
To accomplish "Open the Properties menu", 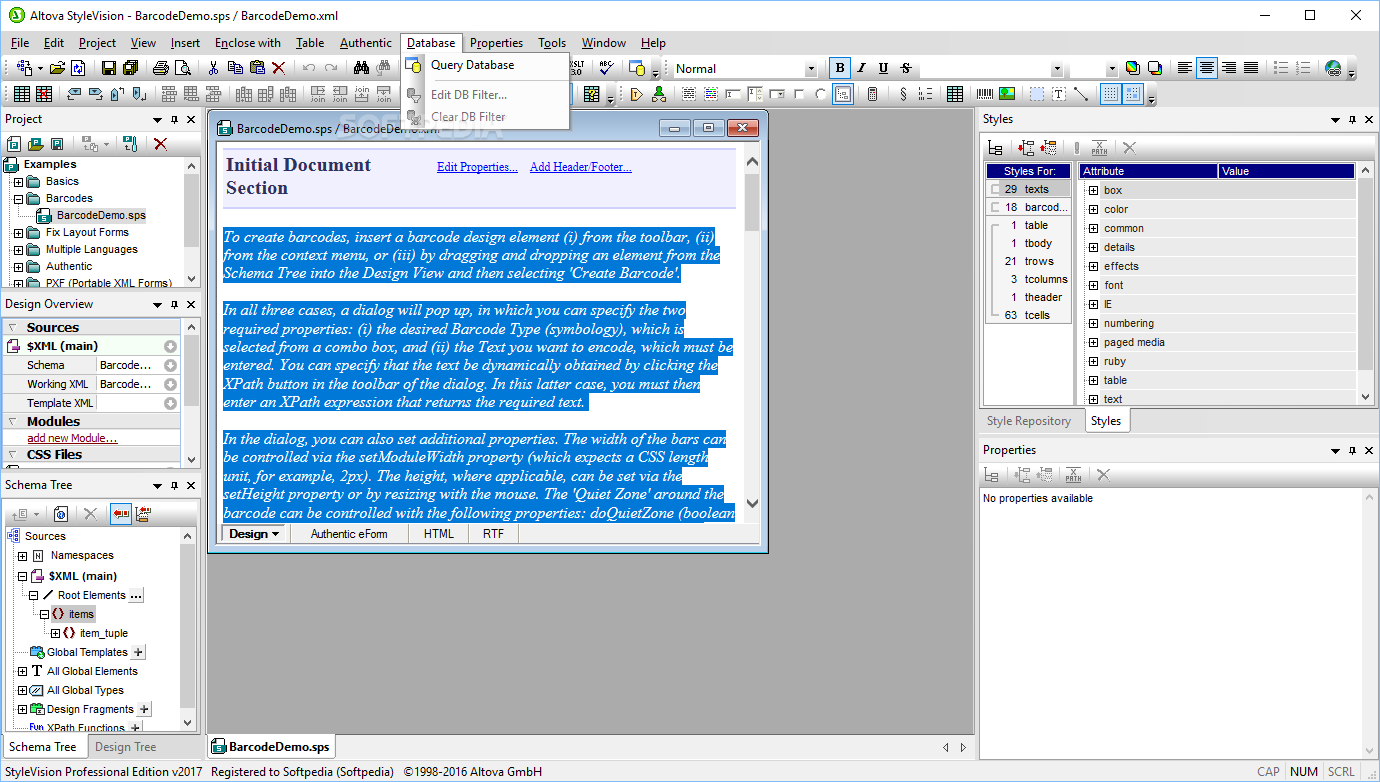I will [496, 43].
